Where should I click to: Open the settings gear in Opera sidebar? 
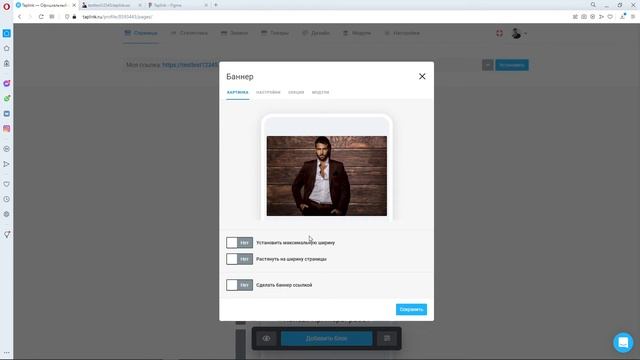(7, 214)
